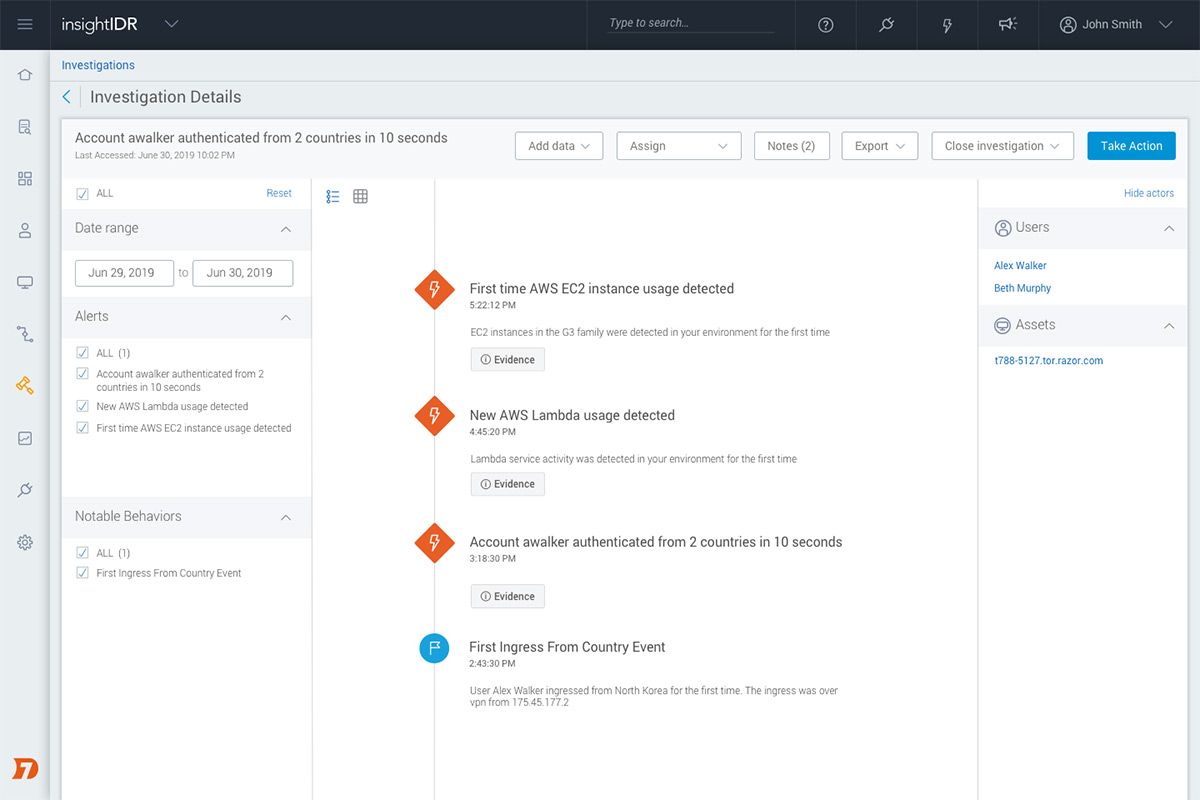Open the hamburger navigation menu
Viewport: 1200px width, 800px height.
tap(25, 25)
